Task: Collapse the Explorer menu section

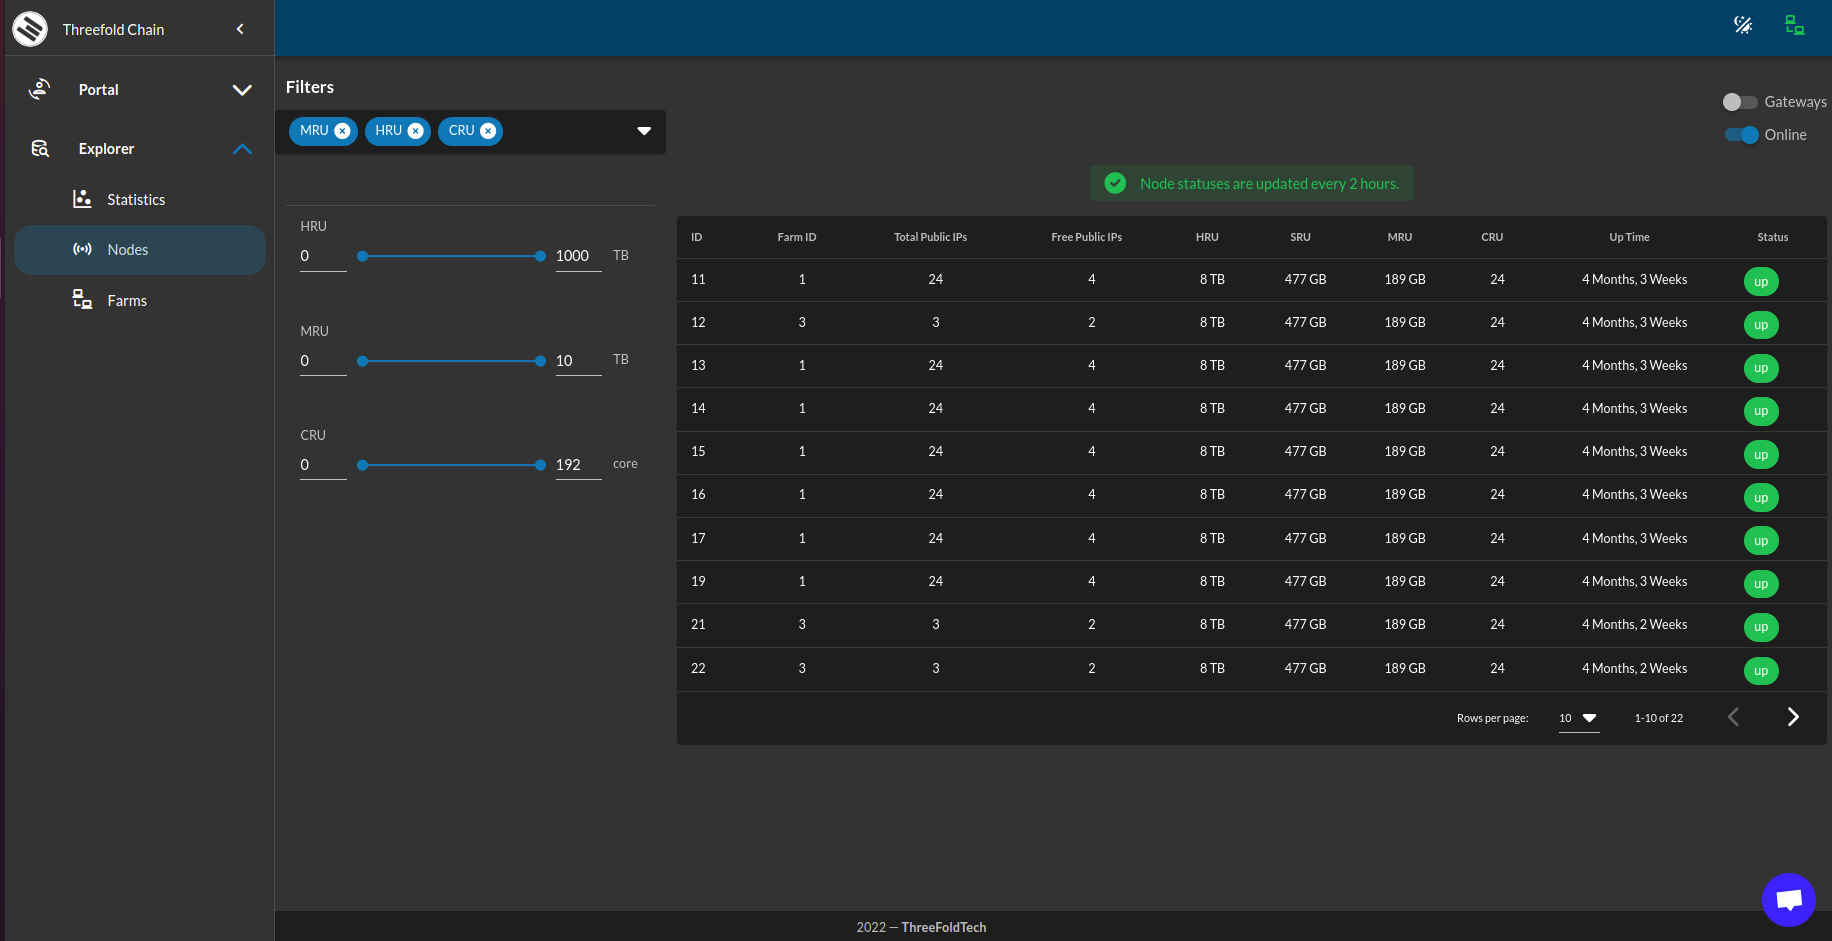Action: (x=241, y=149)
